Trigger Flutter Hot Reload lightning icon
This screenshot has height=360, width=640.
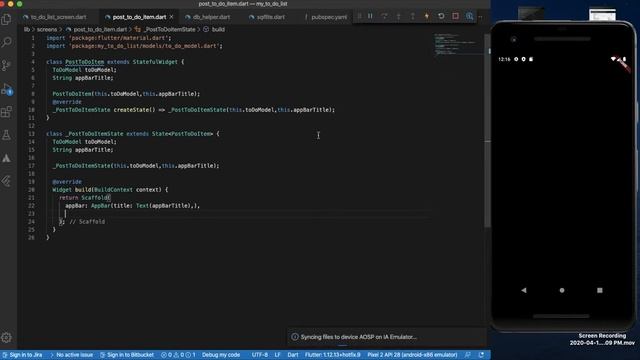point(427,16)
